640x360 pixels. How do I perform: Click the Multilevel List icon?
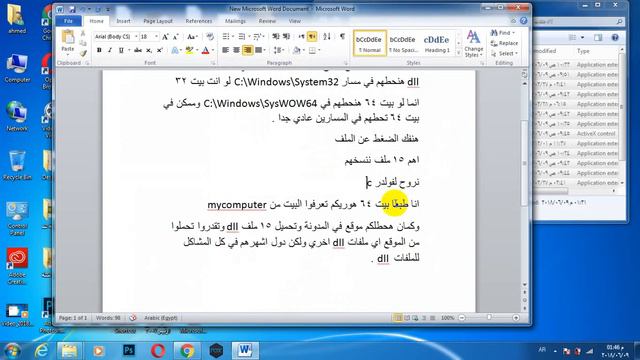(257, 37)
